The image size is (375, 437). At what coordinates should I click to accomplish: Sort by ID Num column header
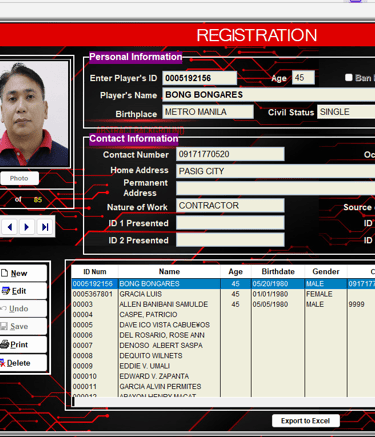tap(95, 272)
